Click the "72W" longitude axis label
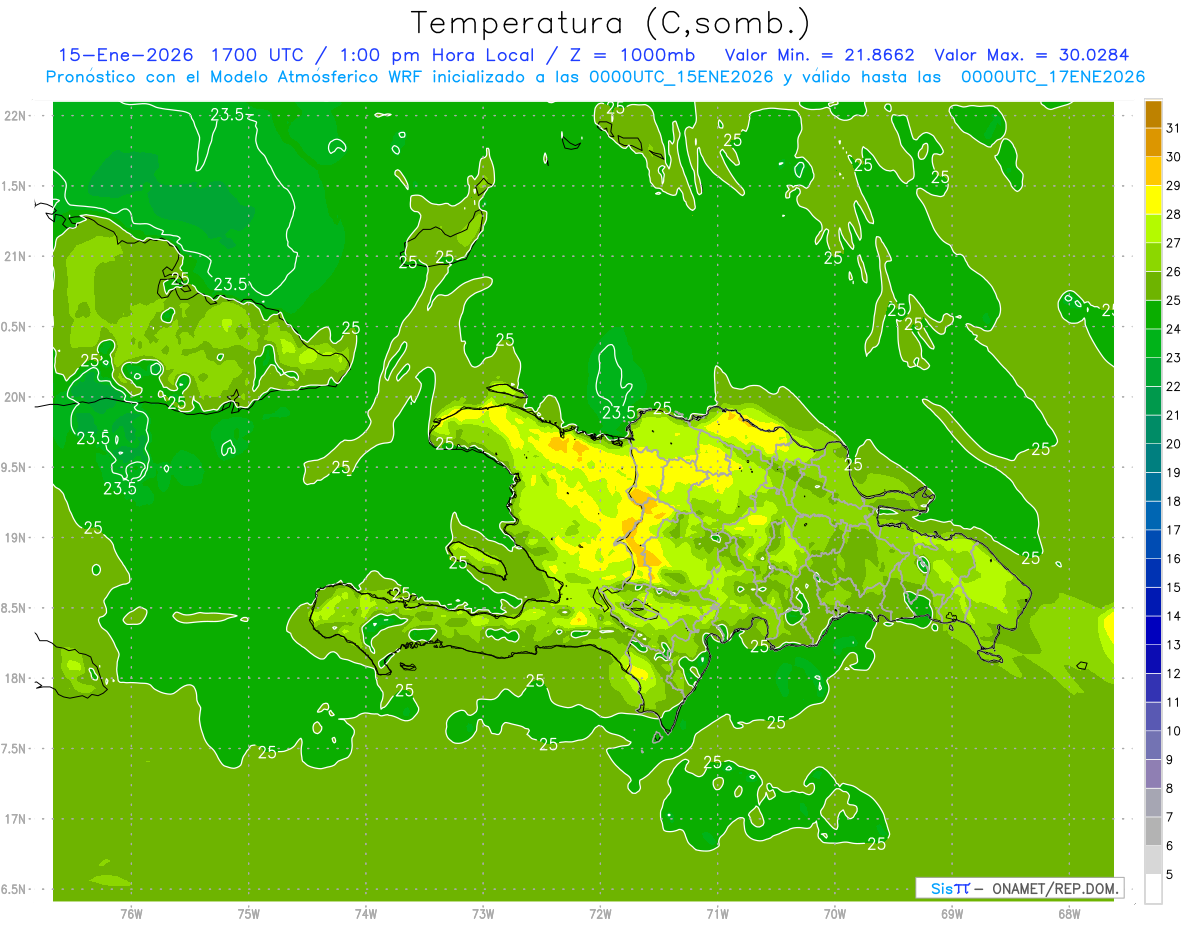The width and height of the screenshot is (1200, 927). click(600, 913)
